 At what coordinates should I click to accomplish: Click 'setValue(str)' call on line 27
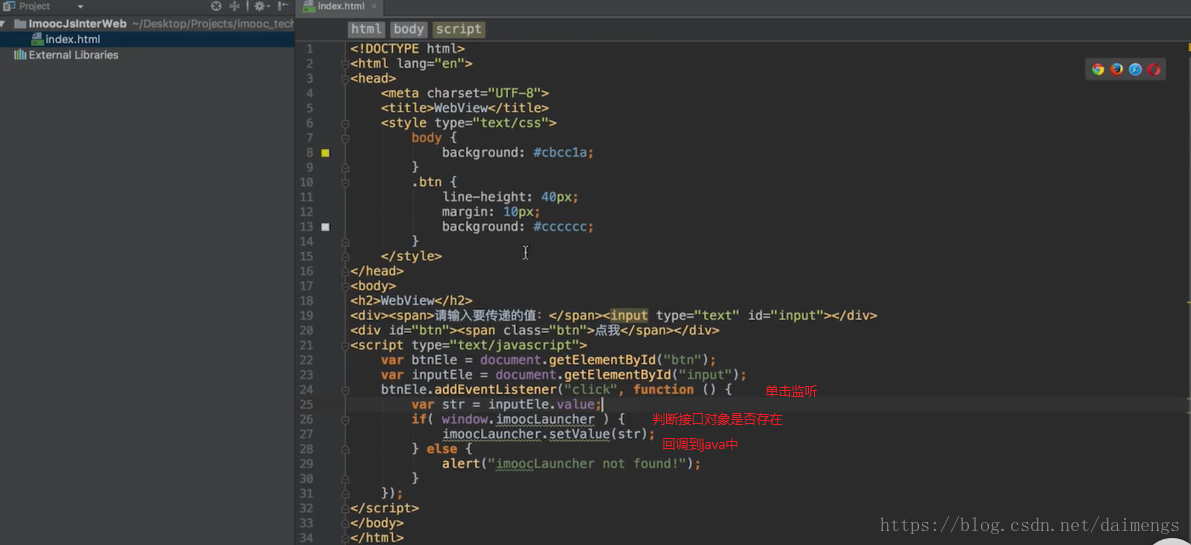pos(598,434)
